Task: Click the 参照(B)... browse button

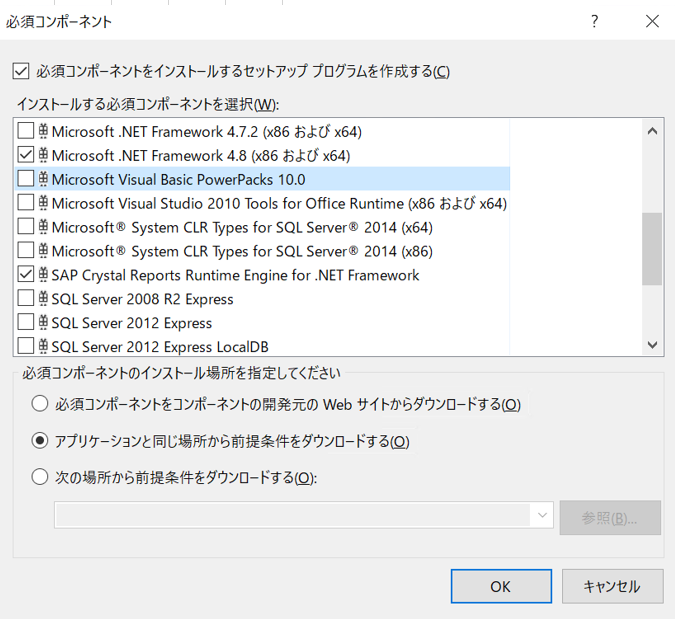Action: [610, 518]
